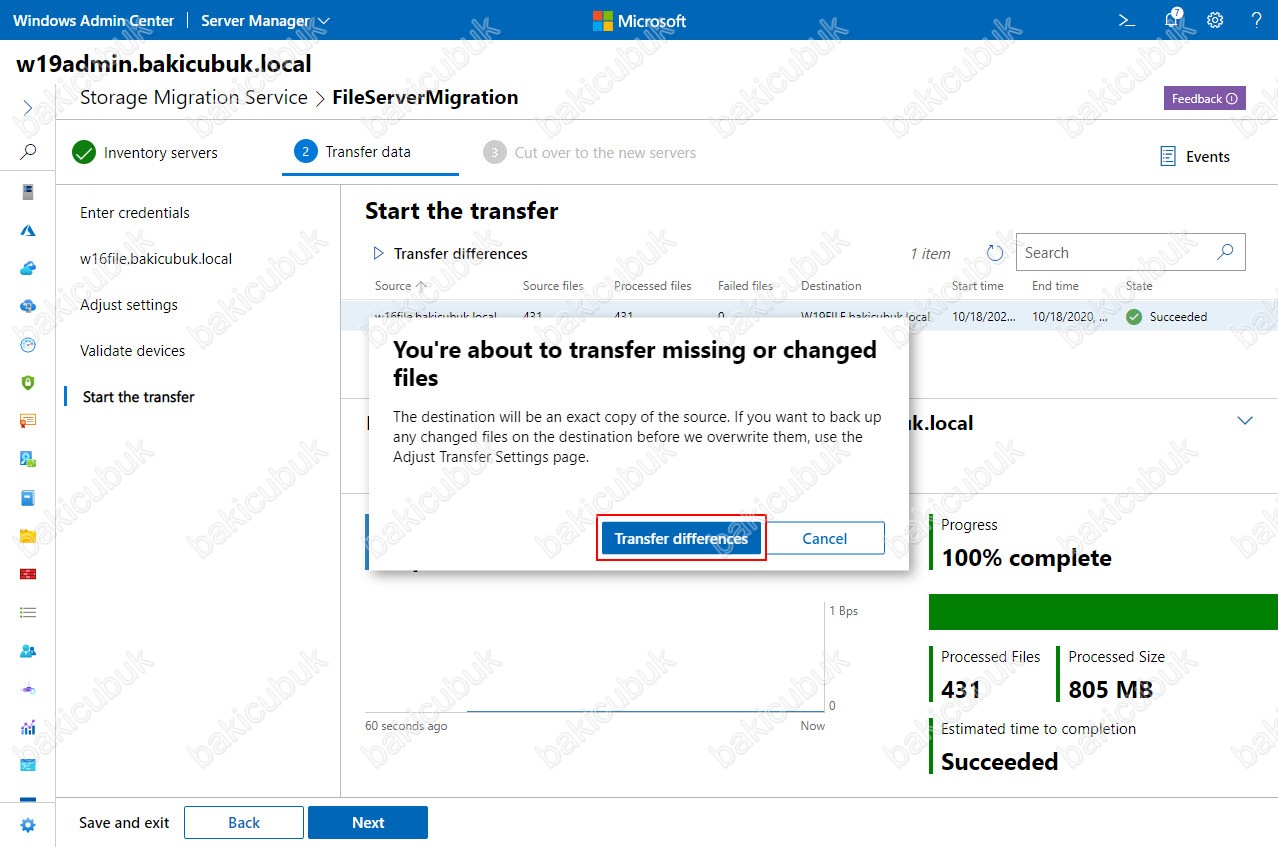This screenshot has width=1278, height=847.
Task: Click the Microsoft logo
Action: click(640, 20)
